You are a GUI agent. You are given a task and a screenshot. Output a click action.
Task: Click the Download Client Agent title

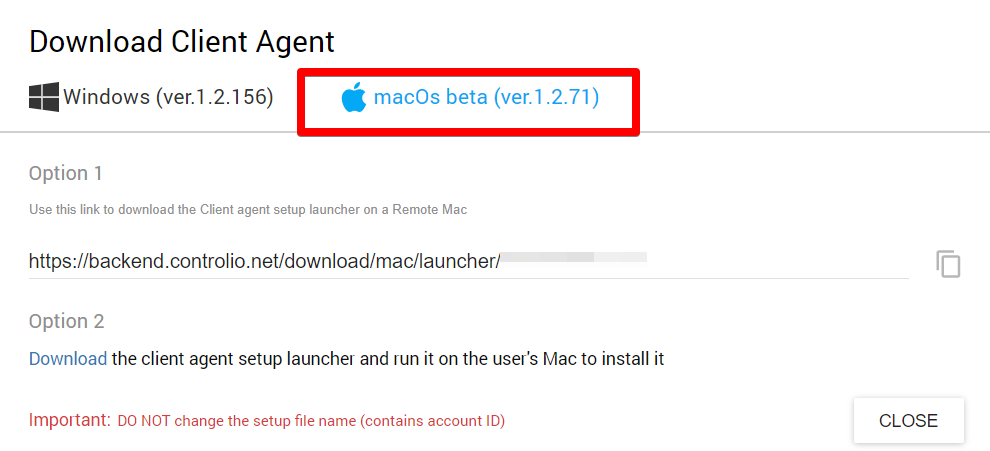(x=181, y=42)
